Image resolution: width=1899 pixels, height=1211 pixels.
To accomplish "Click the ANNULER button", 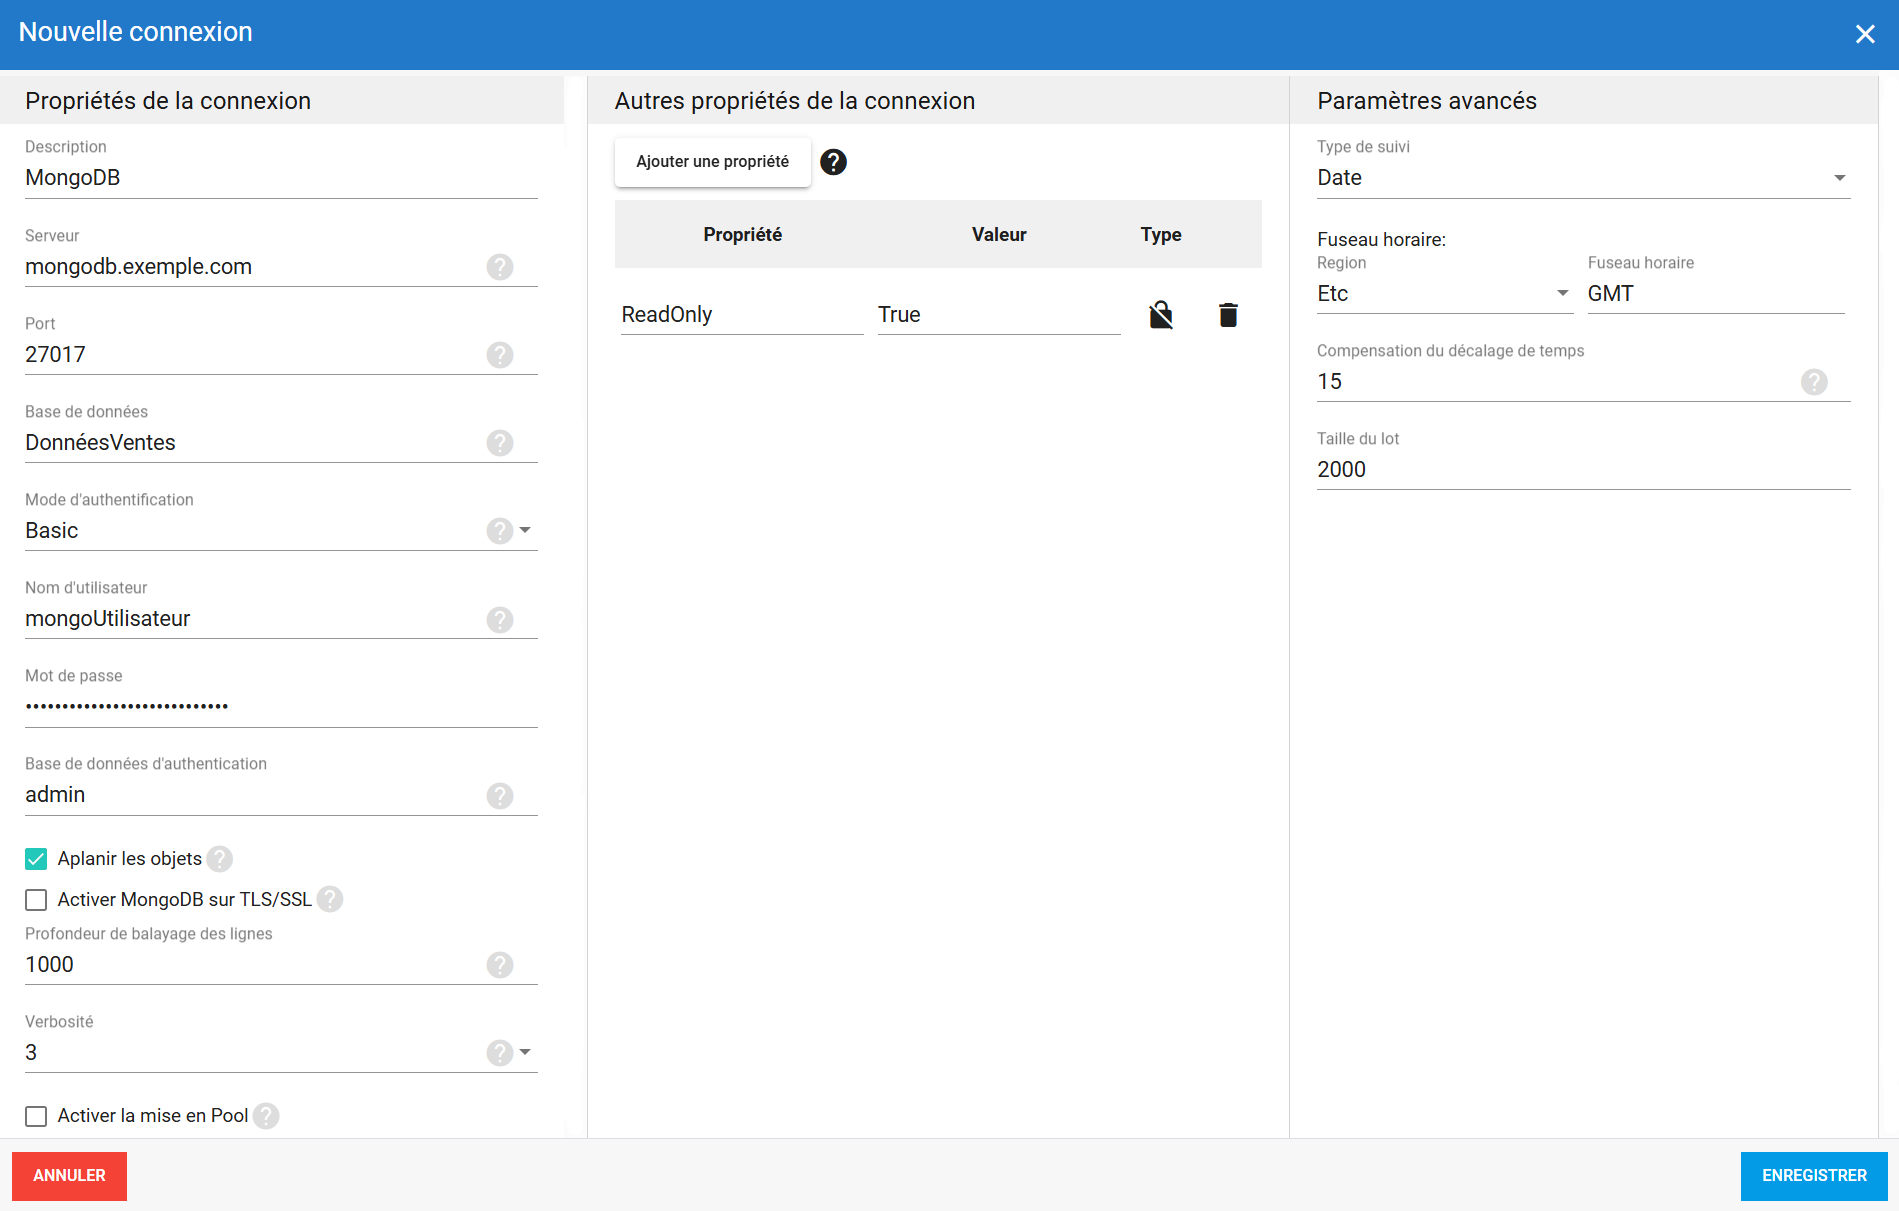I will point(69,1176).
